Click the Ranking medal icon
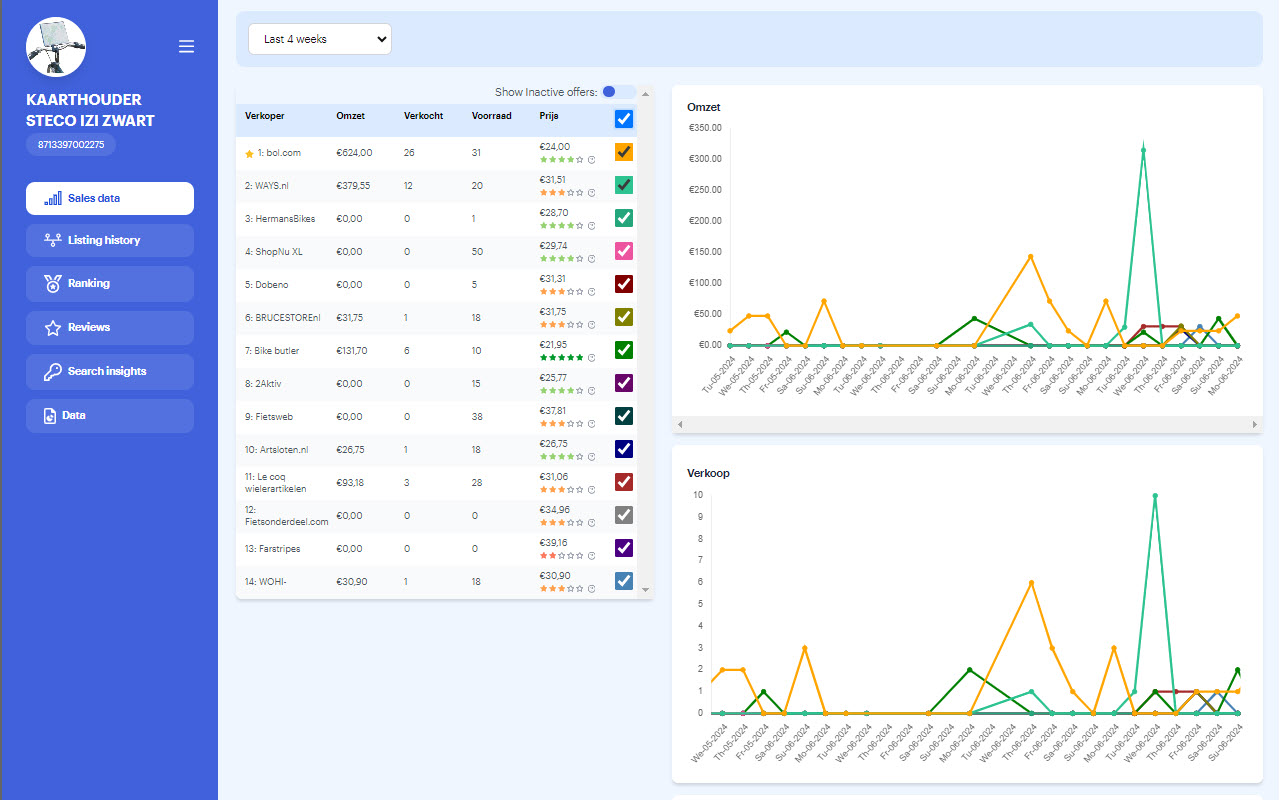 [x=53, y=284]
